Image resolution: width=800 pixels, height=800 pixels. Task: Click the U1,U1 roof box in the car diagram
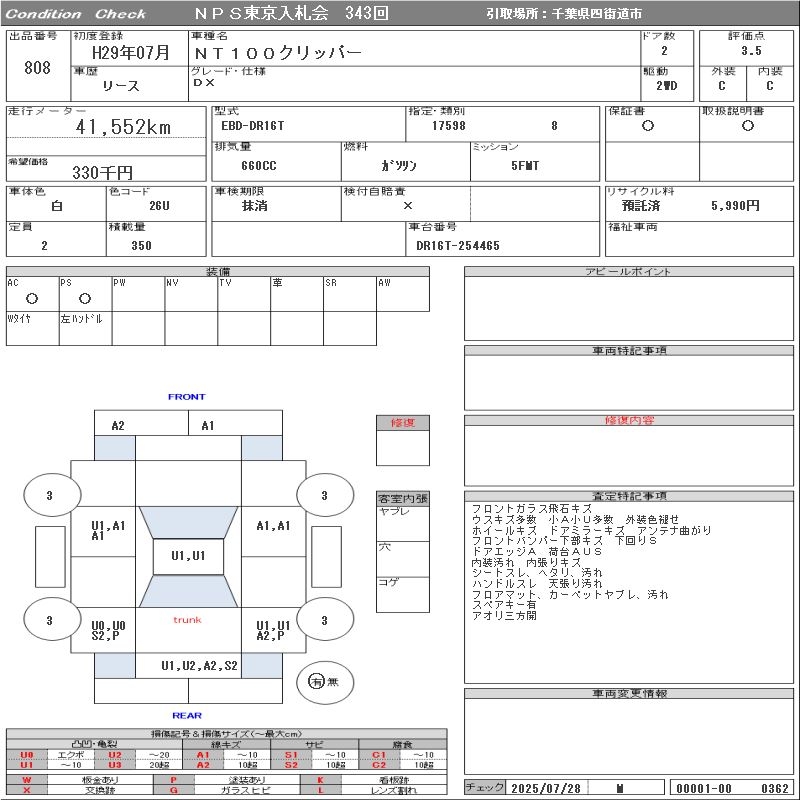[187, 556]
